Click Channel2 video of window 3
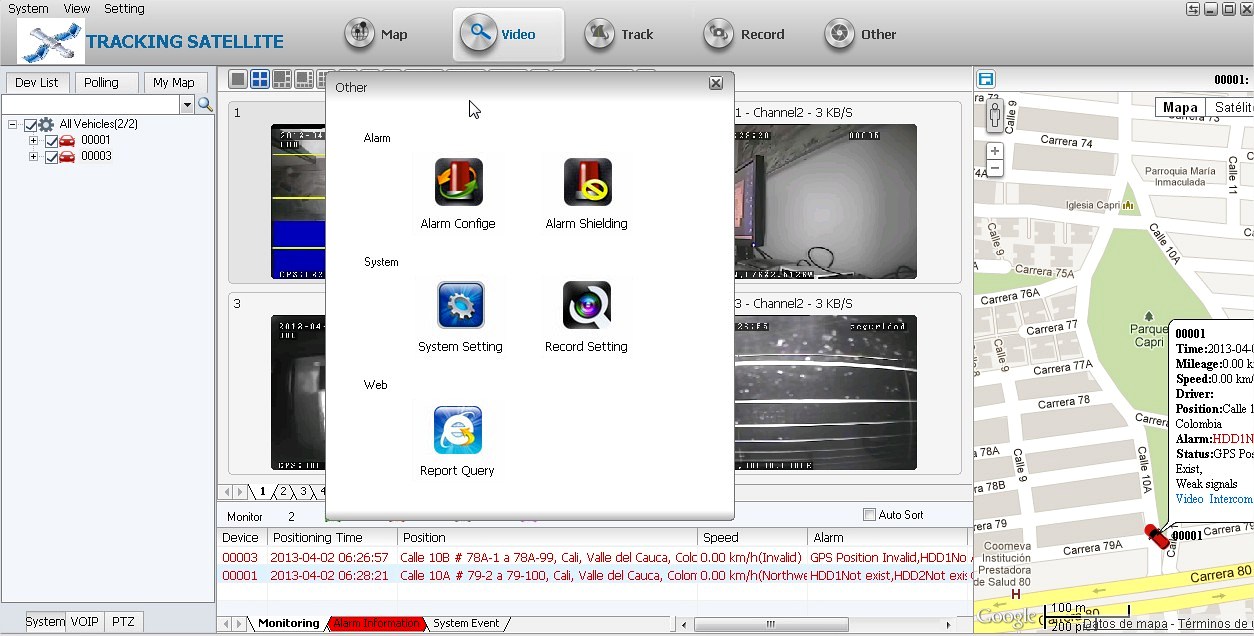The height and width of the screenshot is (636, 1254). click(x=825, y=392)
